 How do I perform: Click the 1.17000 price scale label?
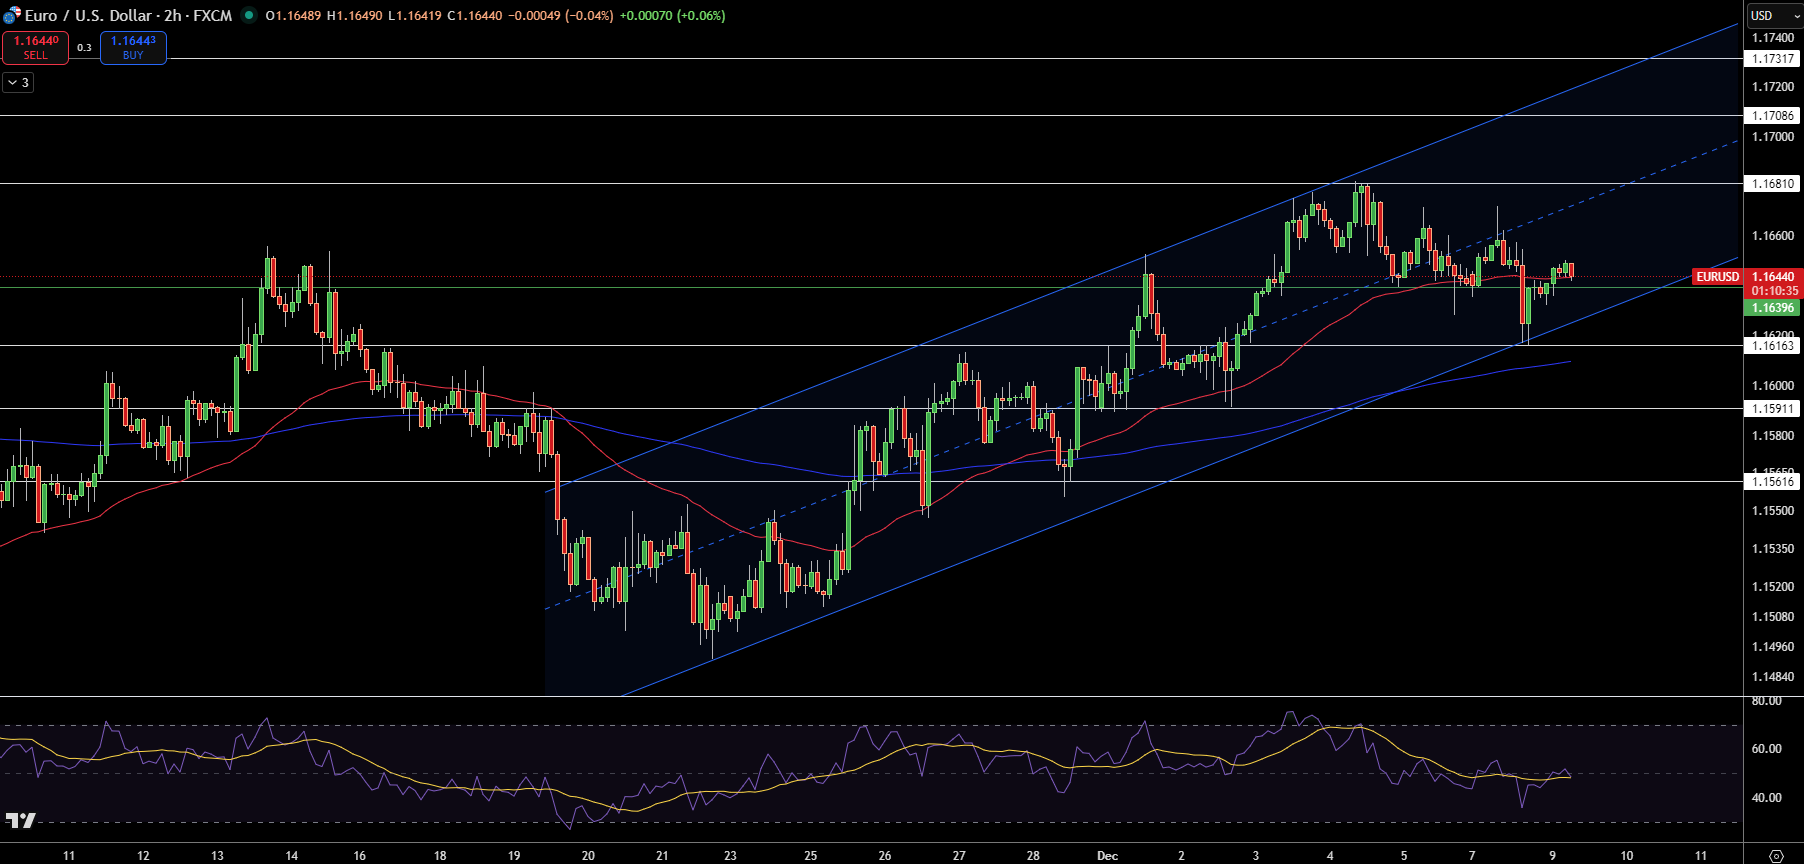(1773, 137)
